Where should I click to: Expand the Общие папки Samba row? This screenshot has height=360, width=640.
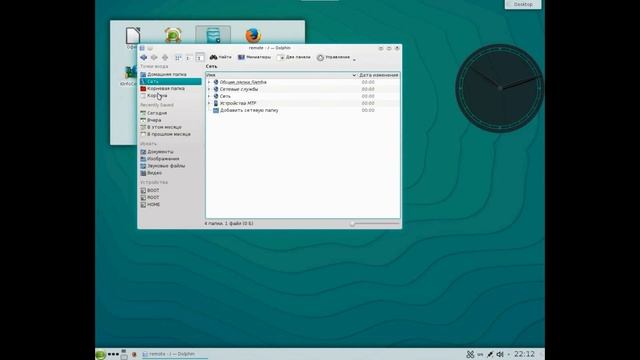tap(209, 82)
